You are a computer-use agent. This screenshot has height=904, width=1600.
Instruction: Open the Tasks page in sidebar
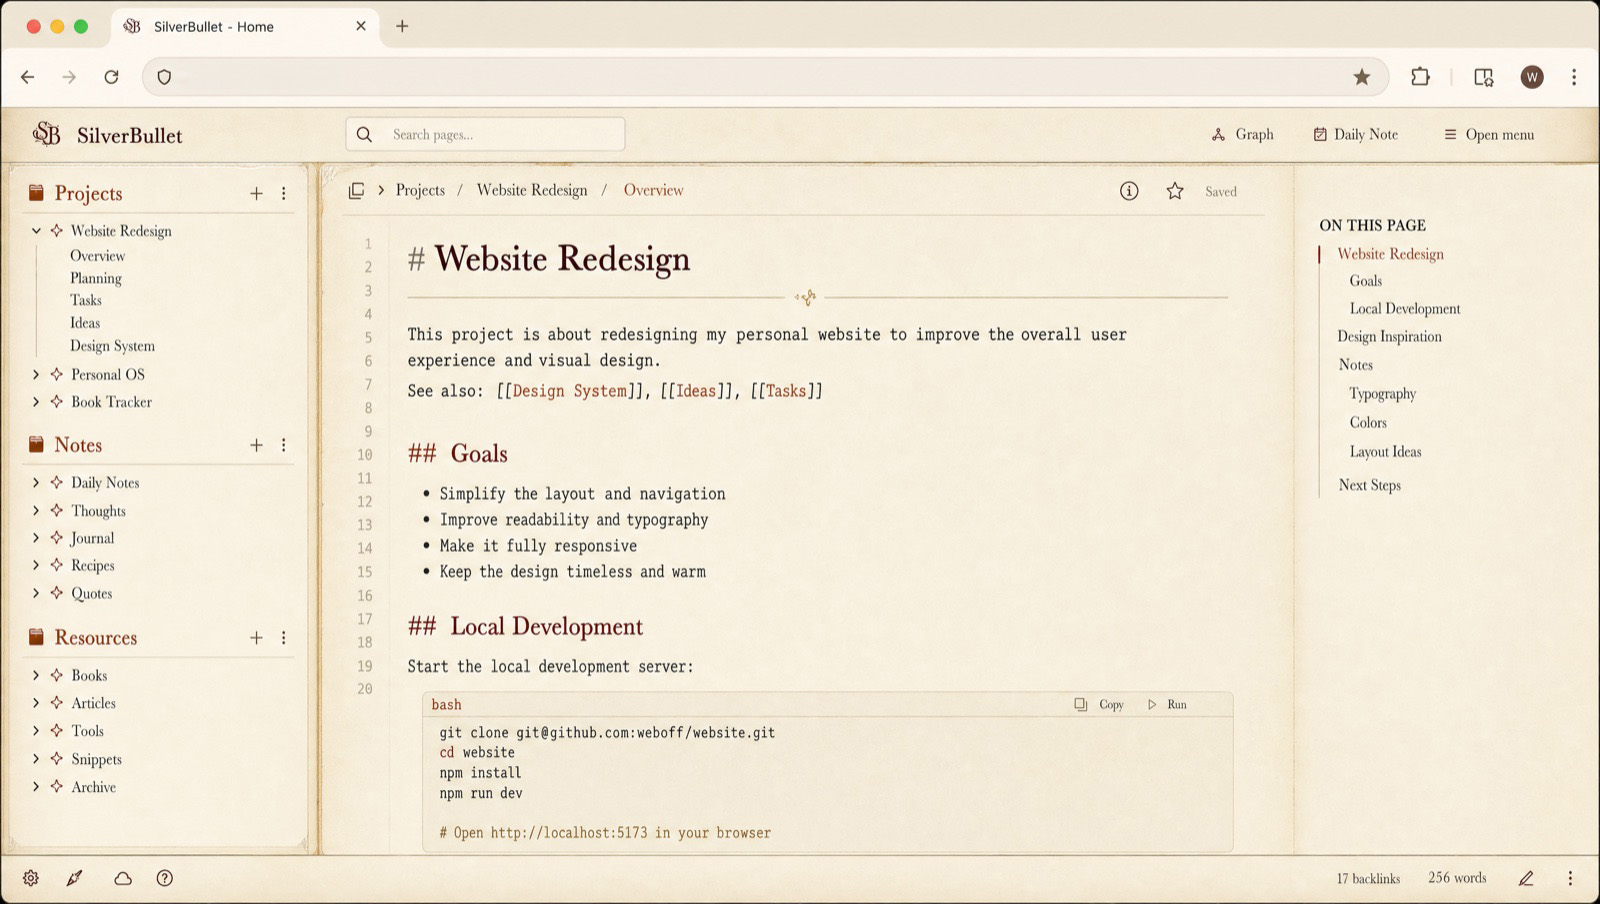pyautogui.click(x=85, y=300)
